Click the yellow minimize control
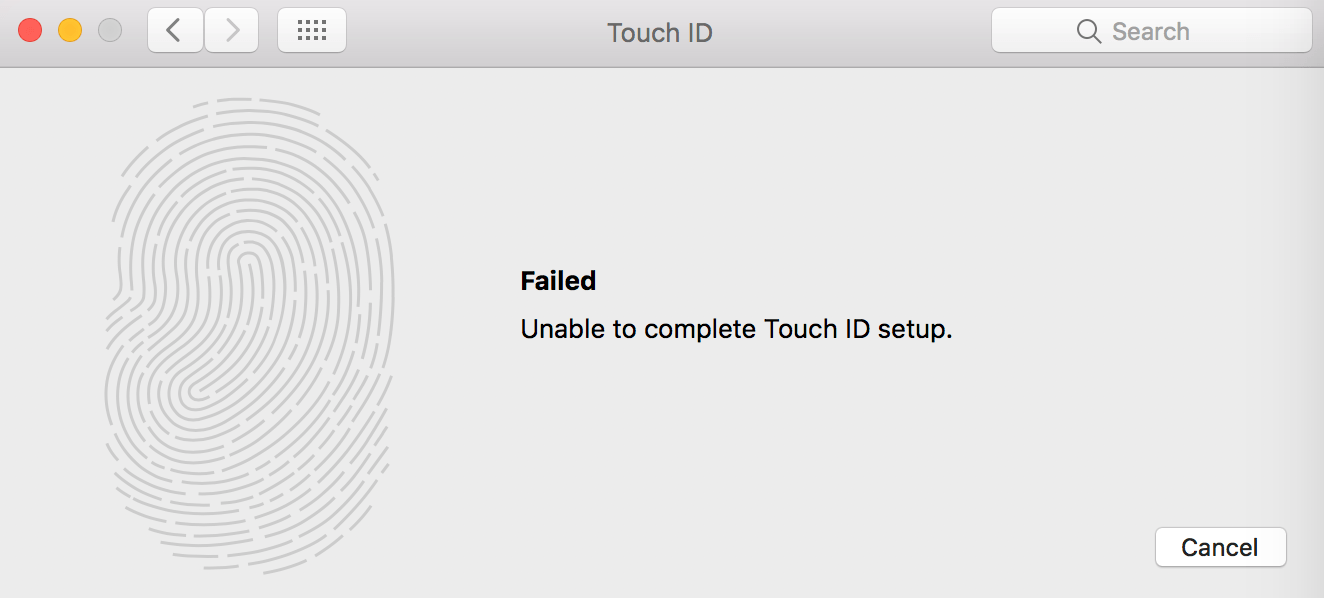Image resolution: width=1324 pixels, height=598 pixels. coord(70,30)
